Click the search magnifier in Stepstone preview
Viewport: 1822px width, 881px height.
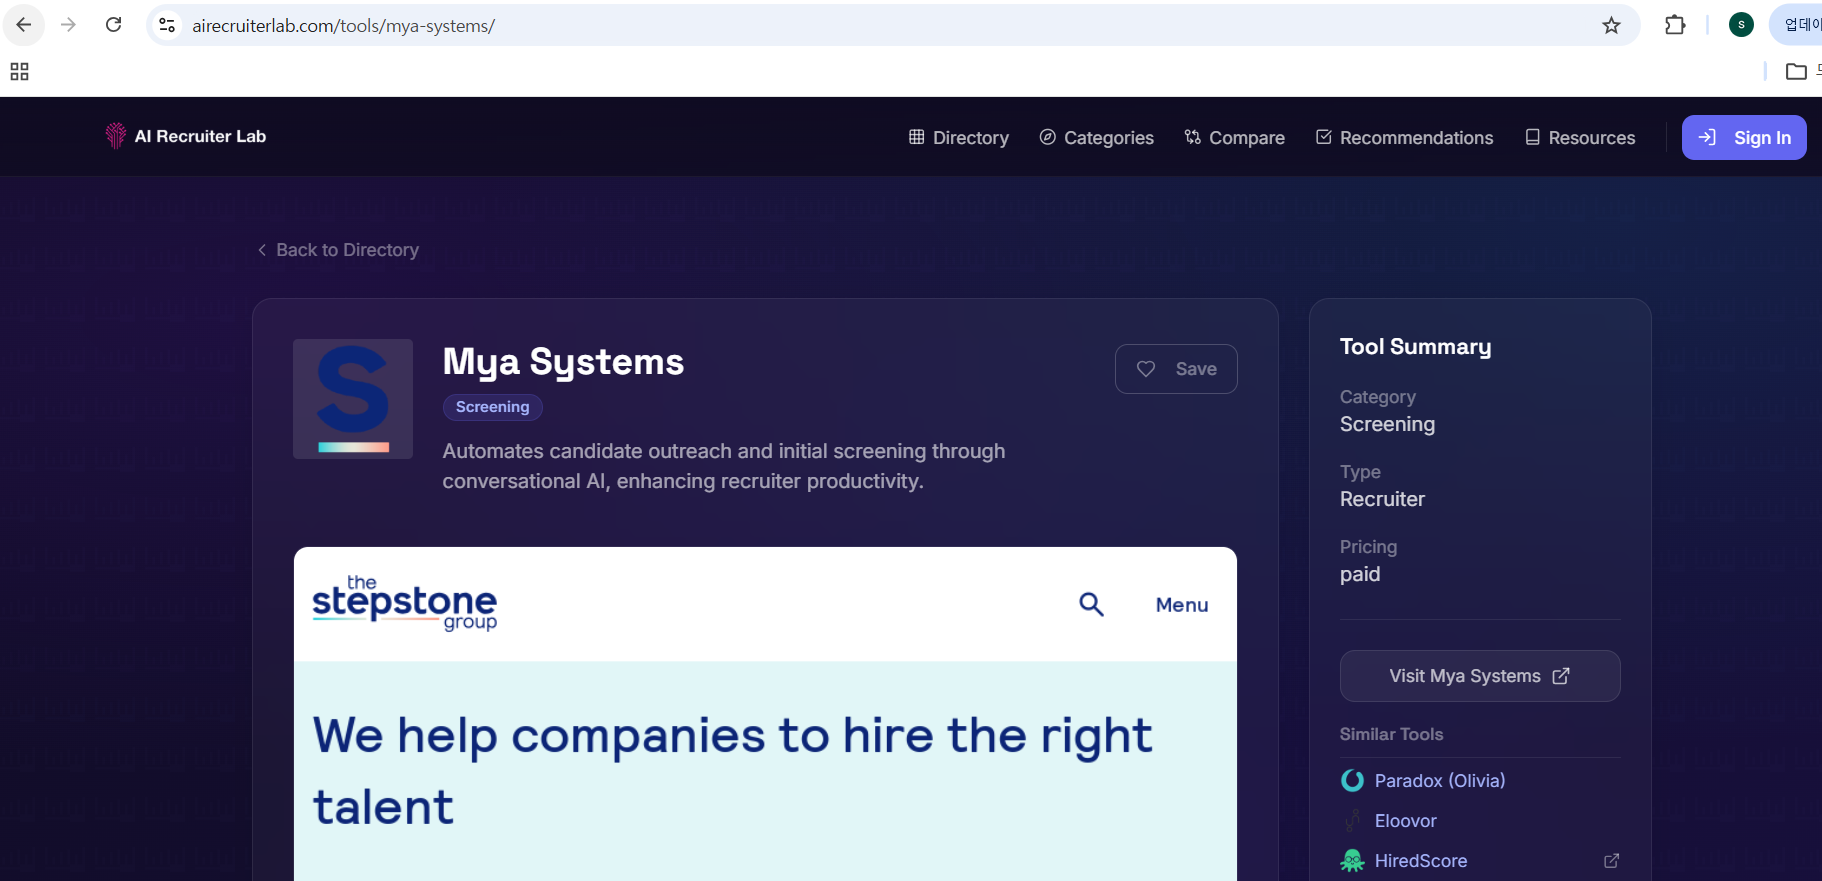pos(1091,604)
